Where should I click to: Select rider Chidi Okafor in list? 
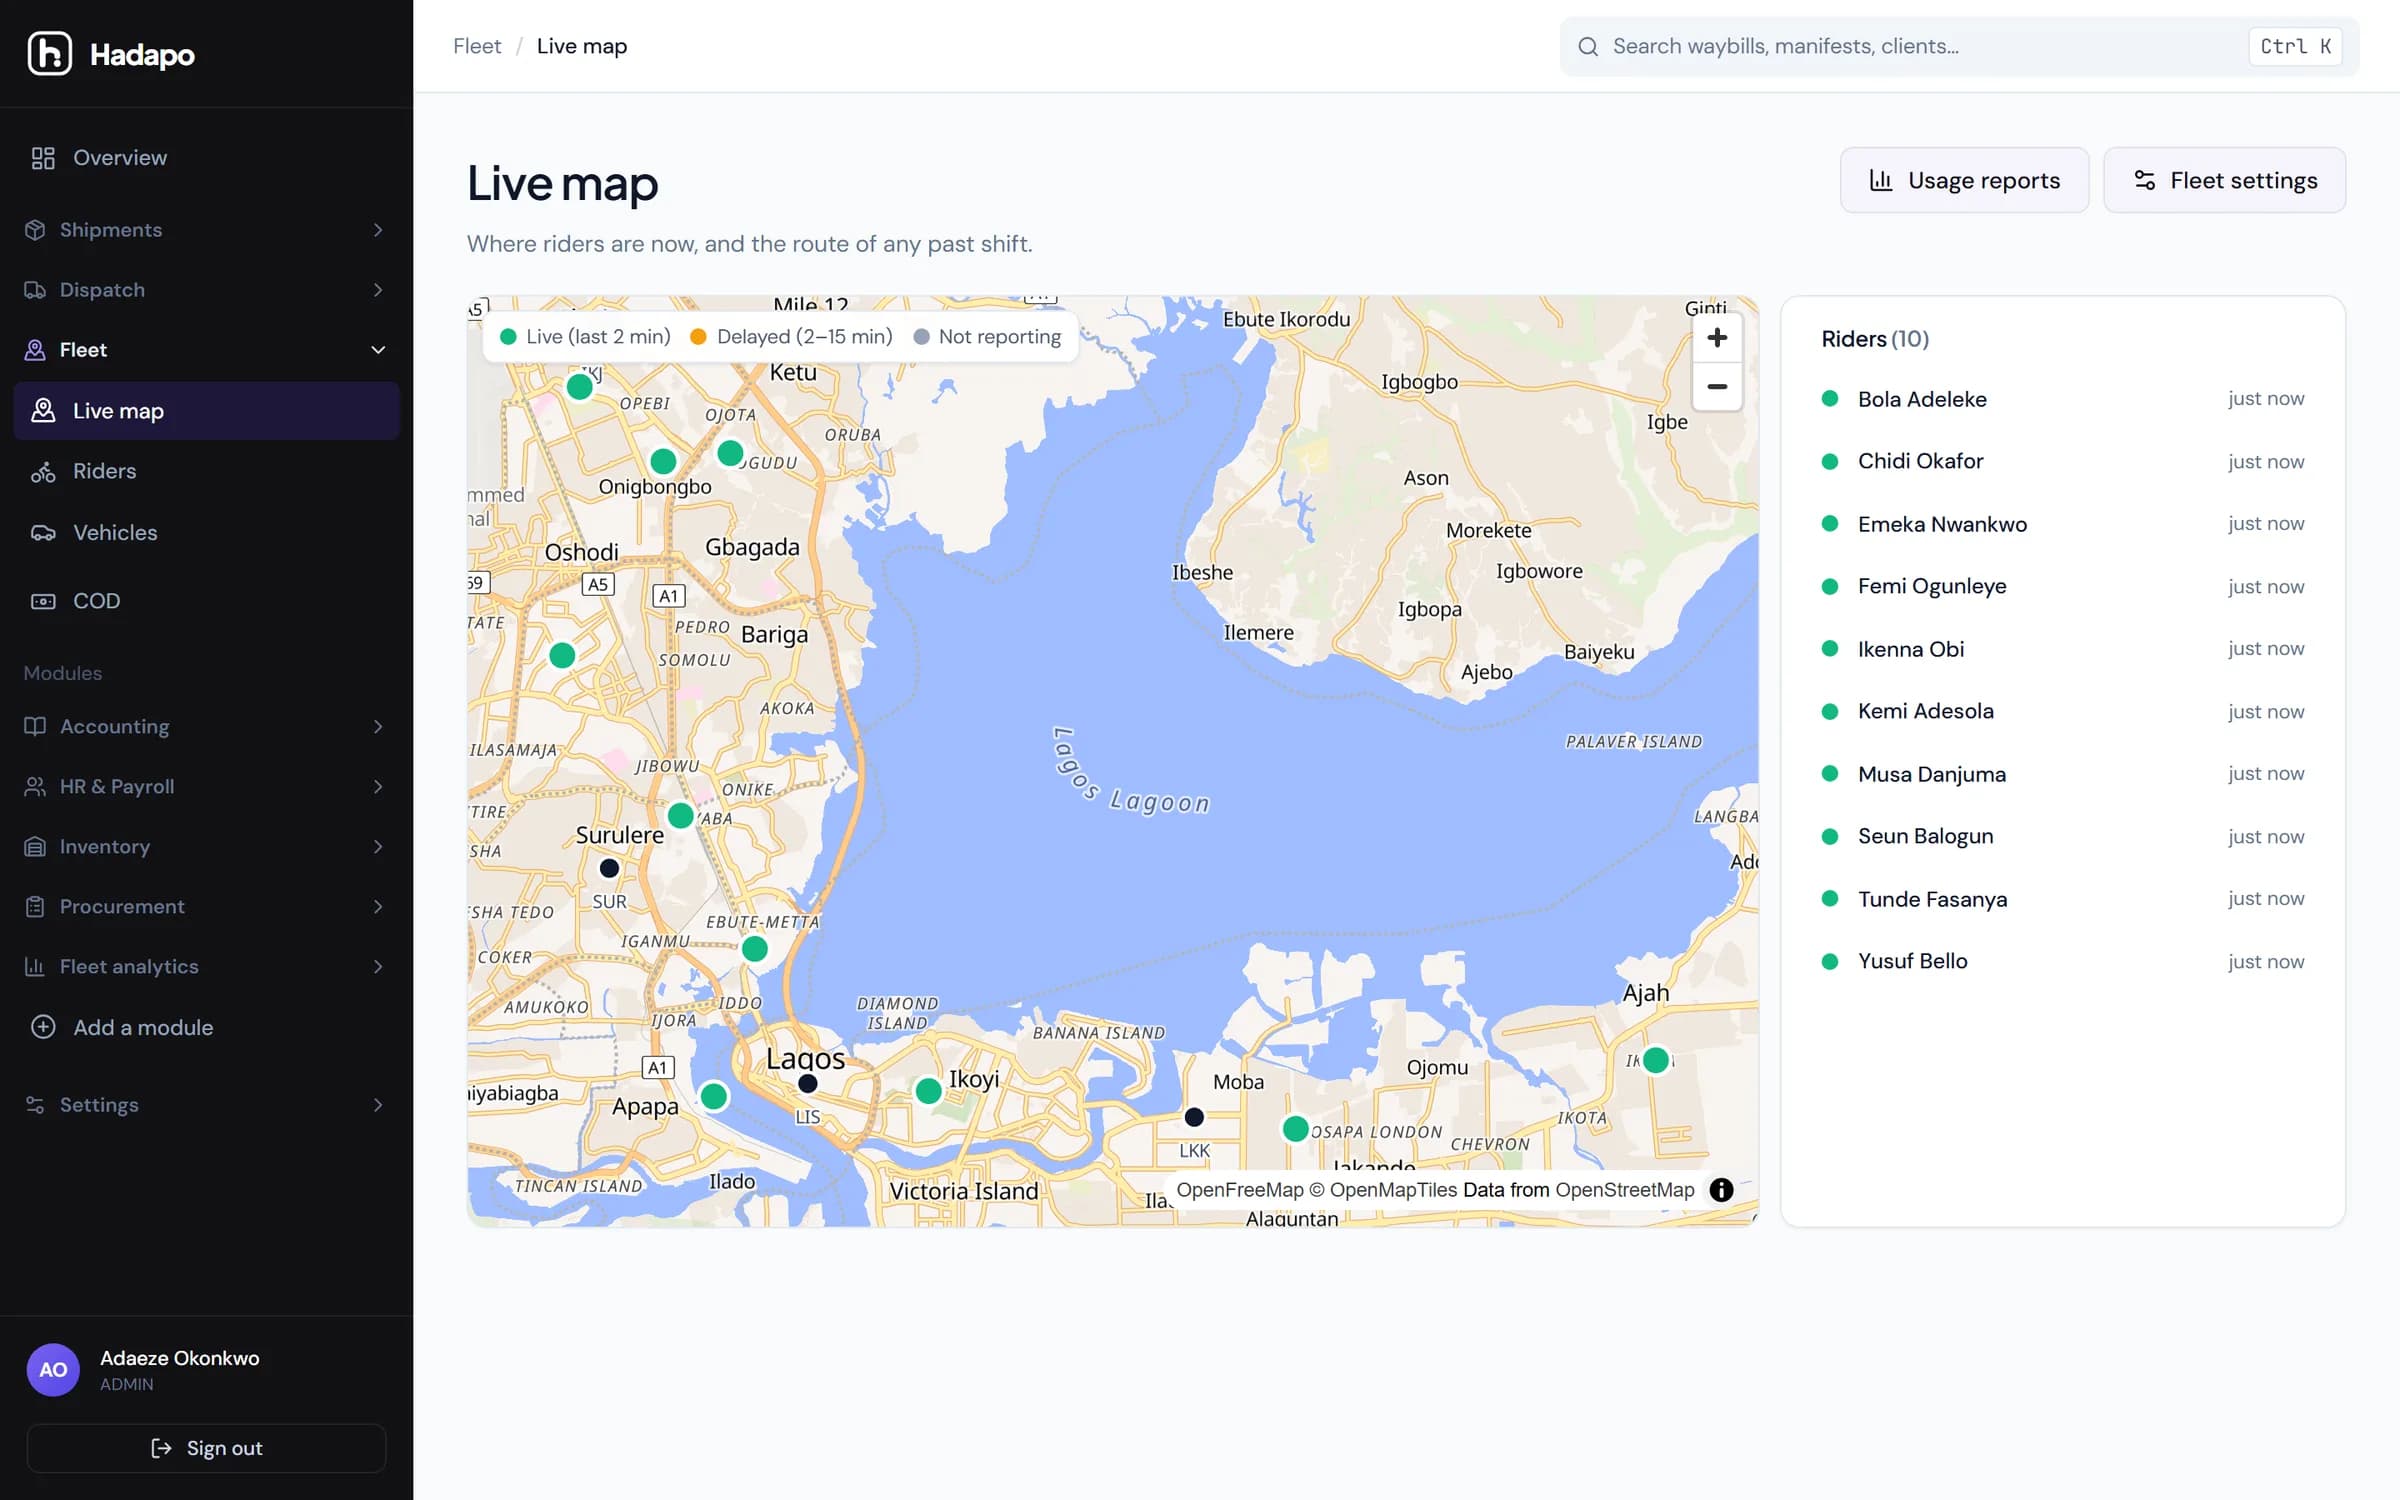click(2062, 462)
